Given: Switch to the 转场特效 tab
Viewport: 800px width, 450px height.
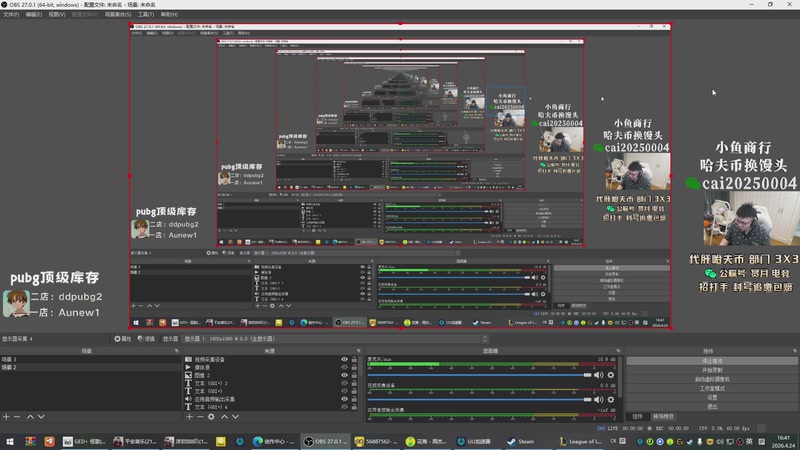Looking at the screenshot, I should pyautogui.click(x=663, y=417).
